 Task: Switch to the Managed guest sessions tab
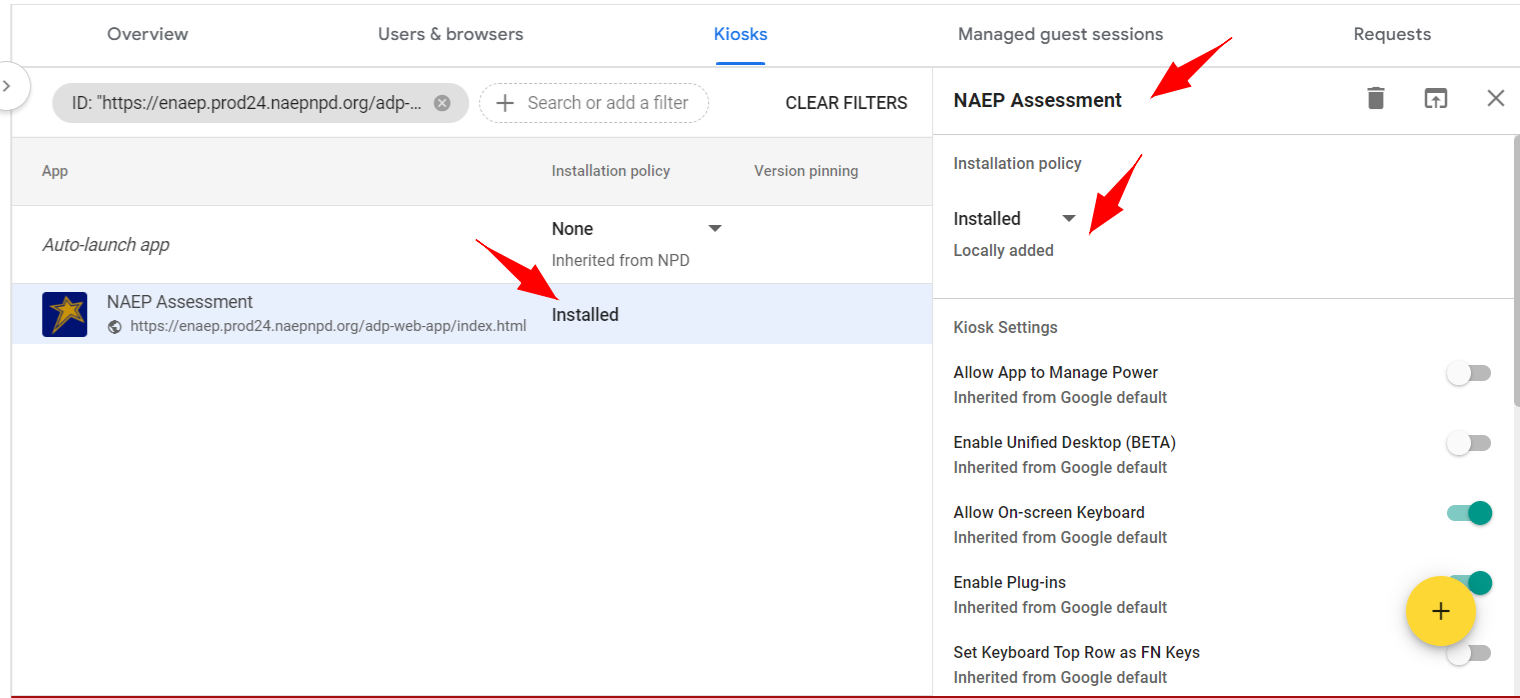click(1060, 33)
